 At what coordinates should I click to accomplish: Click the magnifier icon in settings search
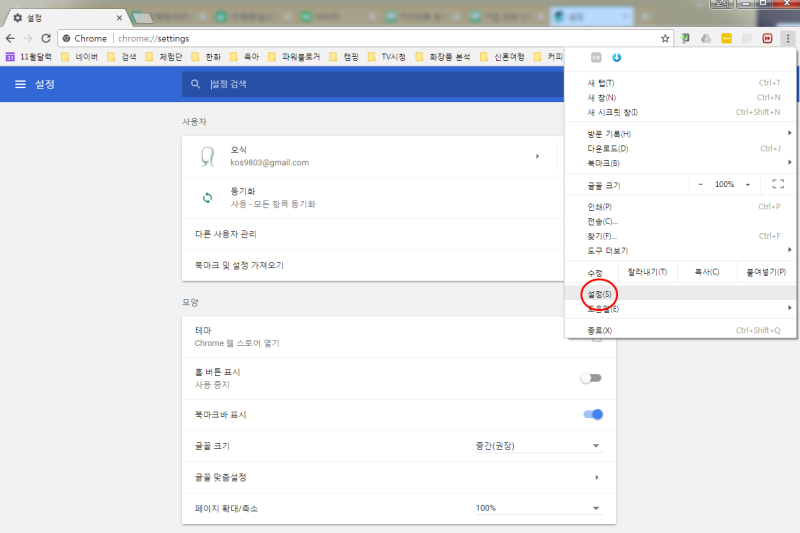(195, 84)
